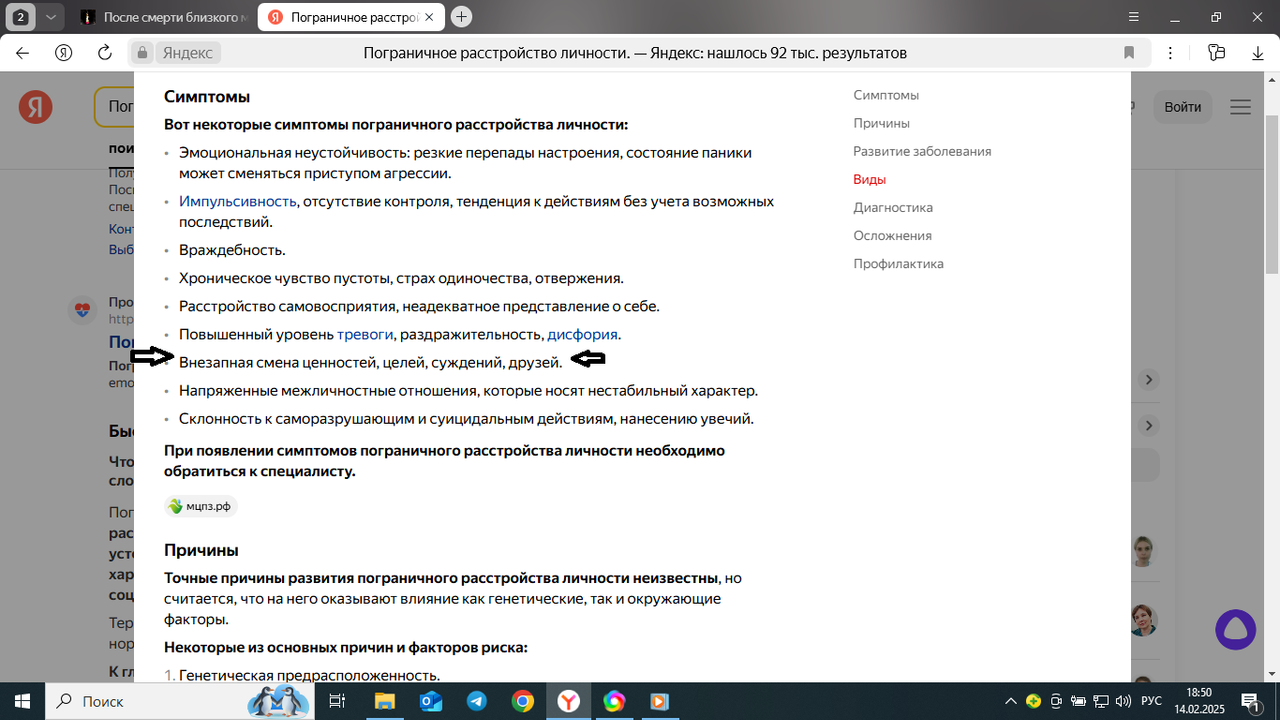Click the address bar with page title
The height and width of the screenshot is (720, 1280).
click(x=635, y=53)
